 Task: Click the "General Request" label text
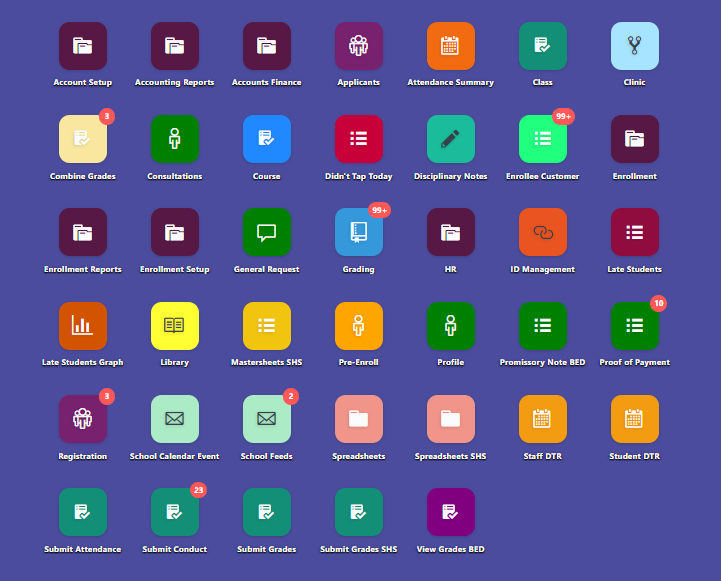pos(267,269)
